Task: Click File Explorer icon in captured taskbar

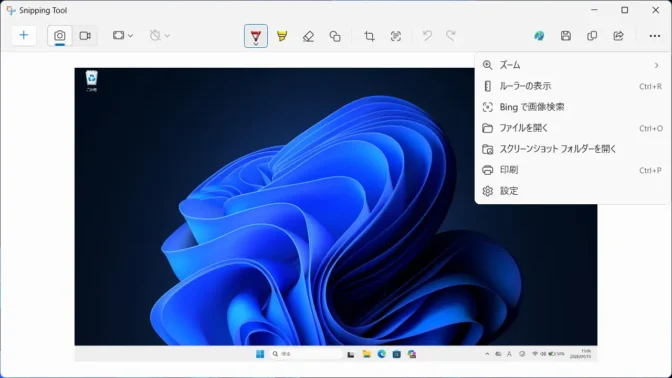Action: 366,354
